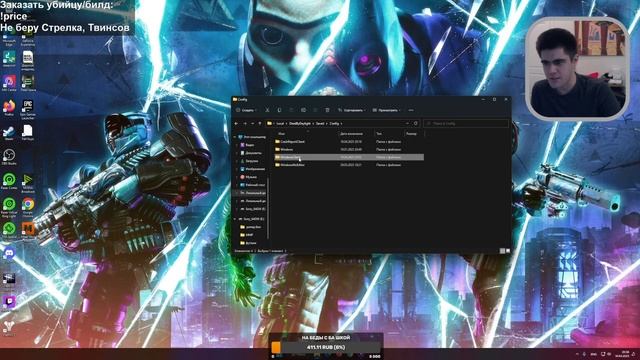The width and height of the screenshot is (640, 360).
Task: Collapse the Этот компьютер tree node chevron
Action: pos(235,137)
